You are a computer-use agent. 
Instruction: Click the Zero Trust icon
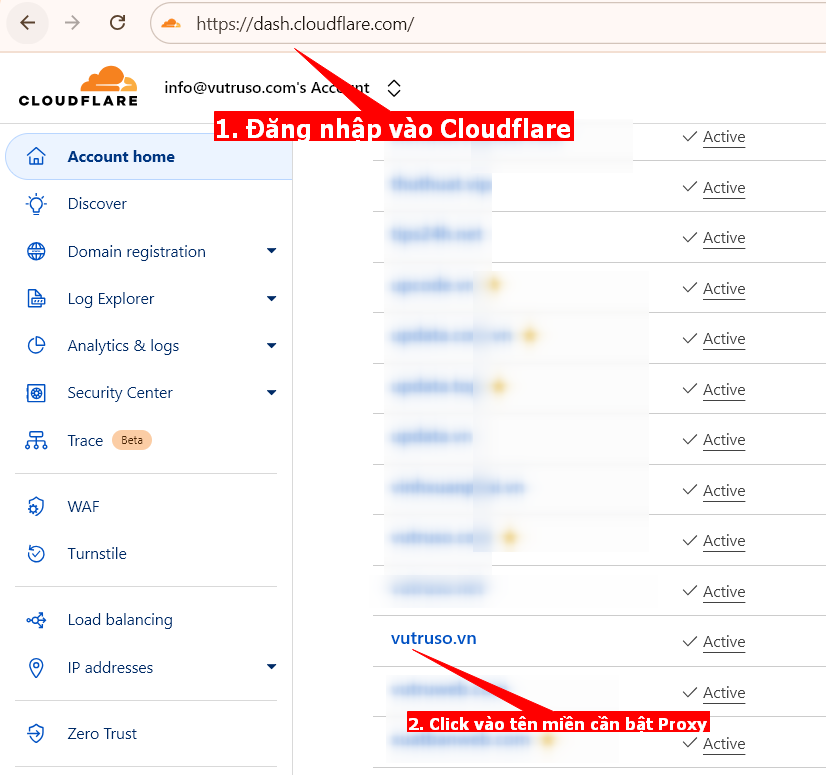[x=36, y=733]
